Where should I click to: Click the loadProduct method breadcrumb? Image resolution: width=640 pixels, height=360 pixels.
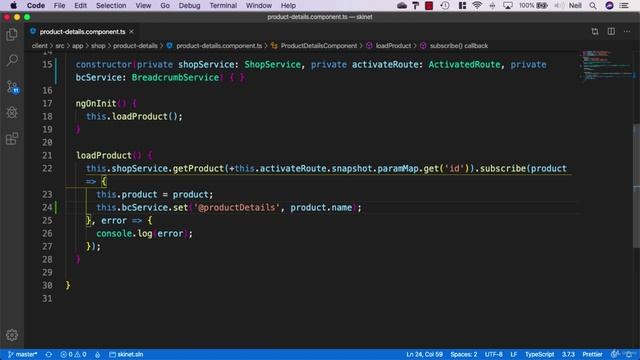(393, 46)
